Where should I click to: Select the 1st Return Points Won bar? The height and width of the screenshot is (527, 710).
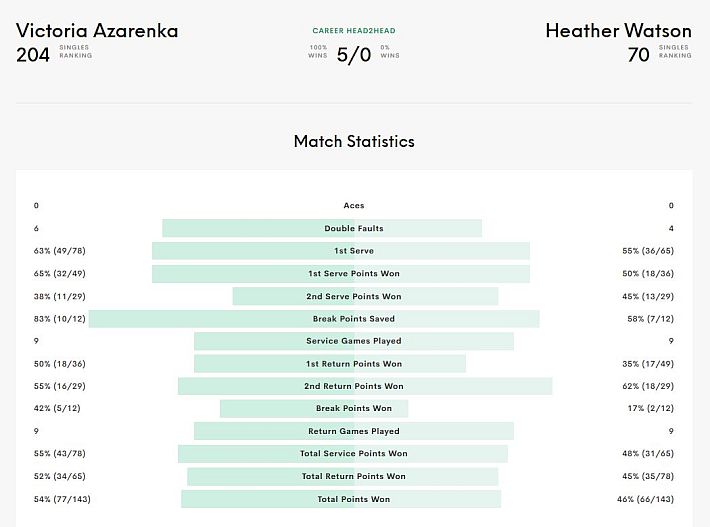(x=330, y=364)
